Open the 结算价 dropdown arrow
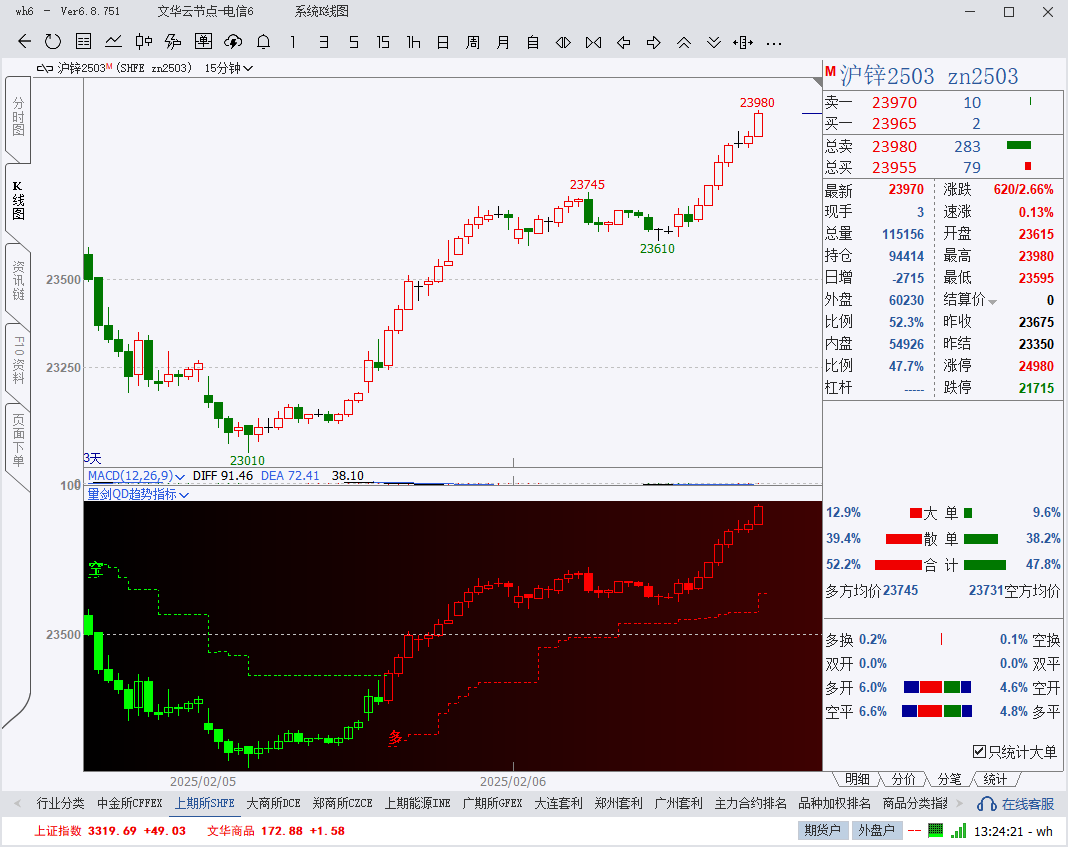The image size is (1068, 847). [992, 301]
